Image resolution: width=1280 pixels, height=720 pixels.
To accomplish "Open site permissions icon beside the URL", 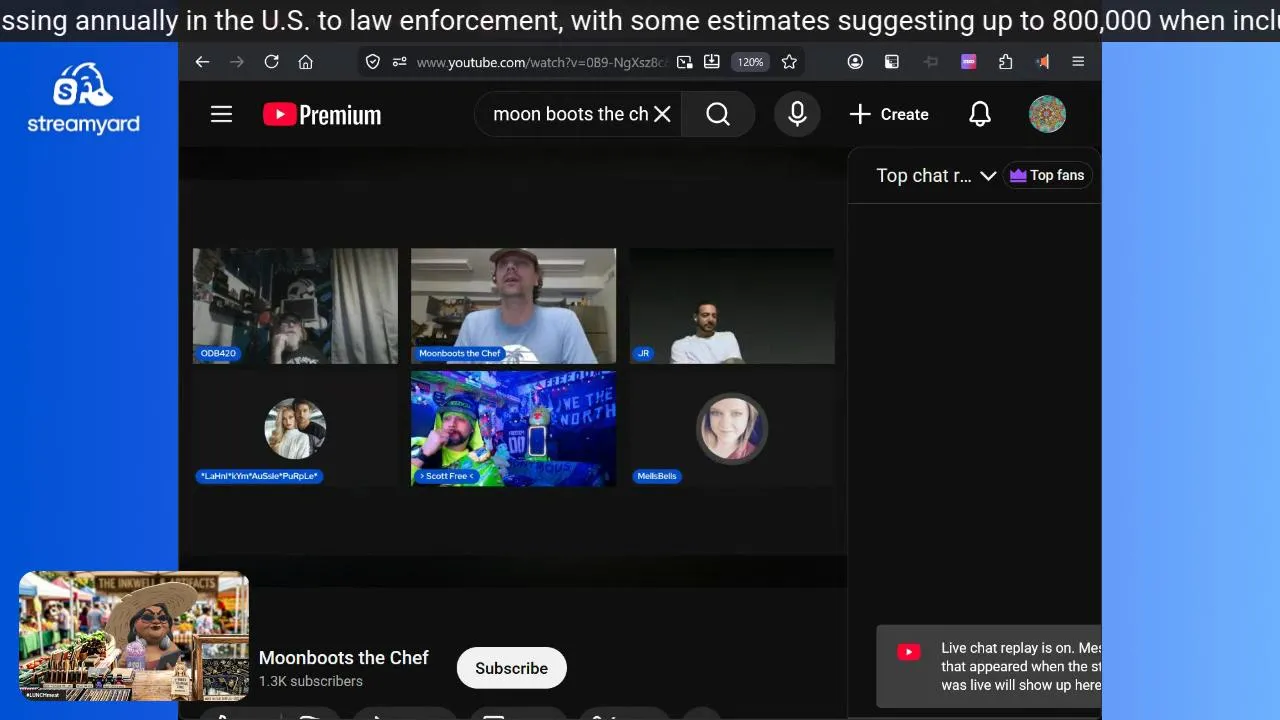I will point(399,62).
